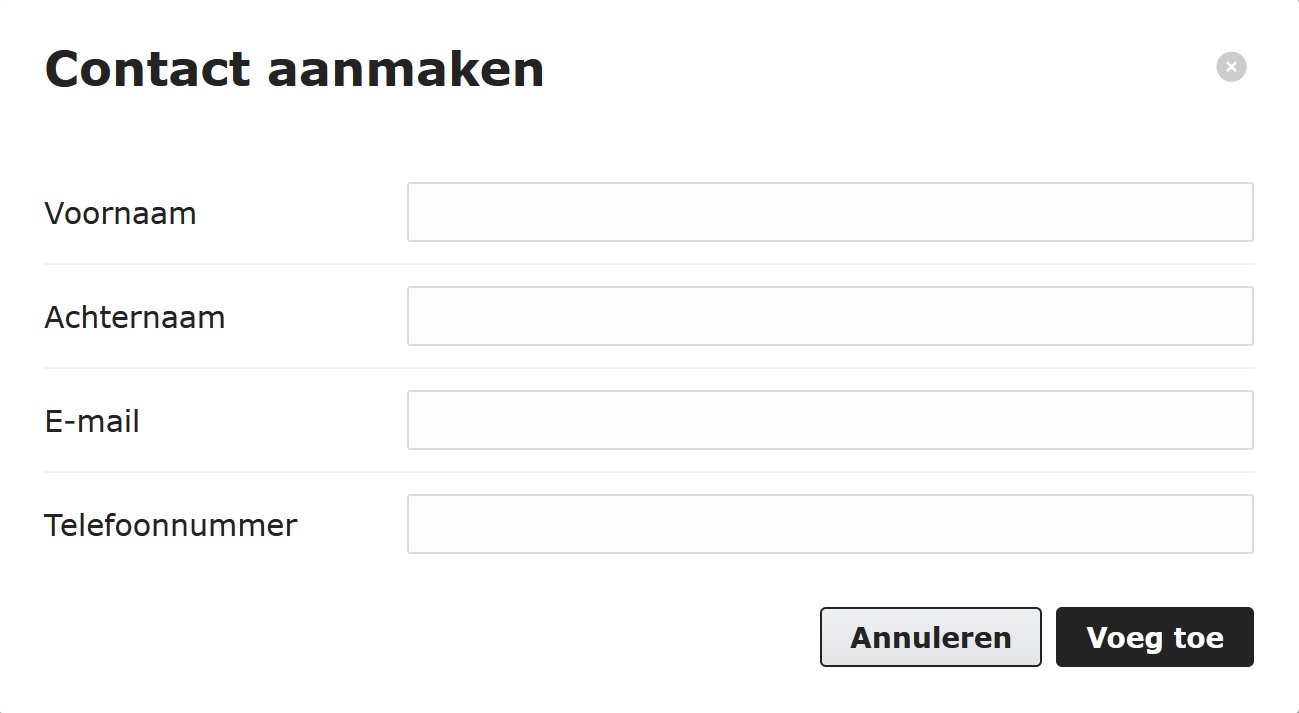1299x713 pixels.
Task: Cancel contact creation using Annuleren
Action: tap(930, 637)
